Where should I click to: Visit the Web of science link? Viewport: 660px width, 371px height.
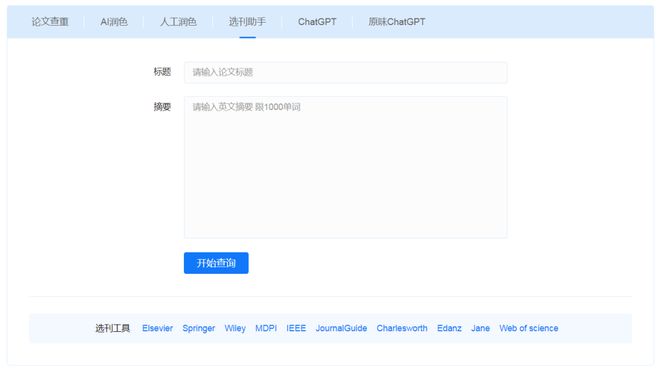(x=529, y=328)
